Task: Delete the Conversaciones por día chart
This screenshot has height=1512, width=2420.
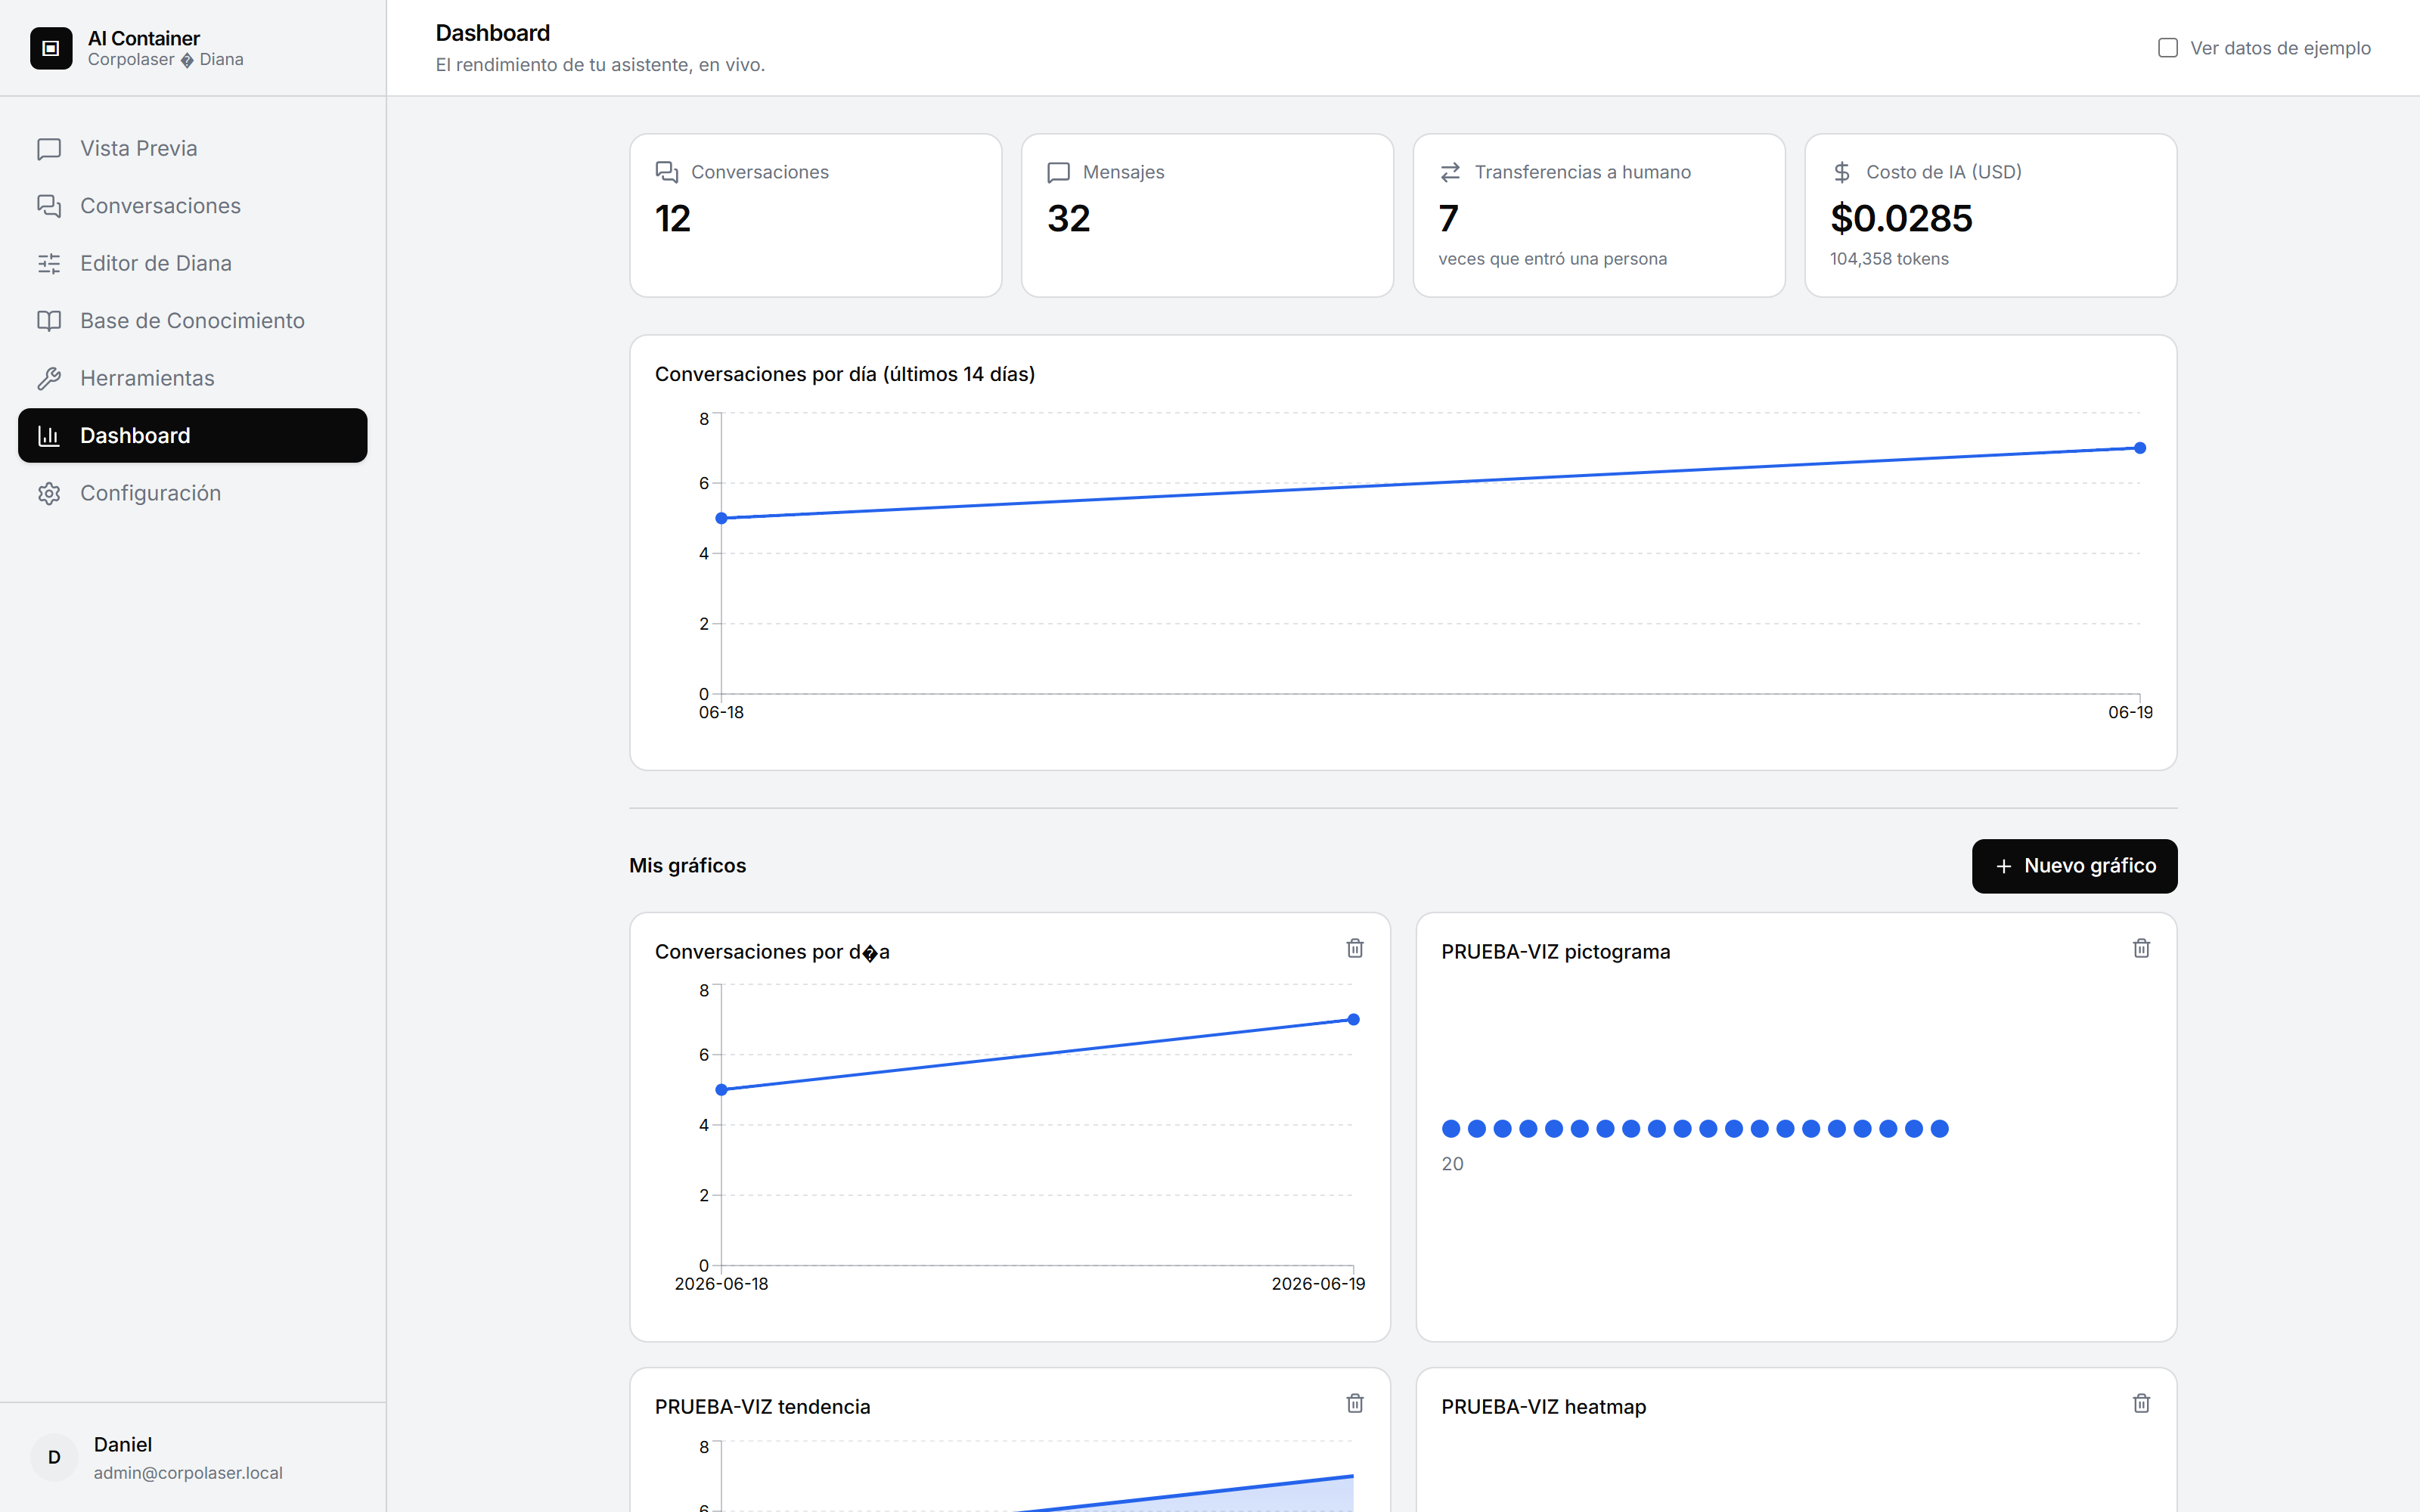Action: 1355,948
